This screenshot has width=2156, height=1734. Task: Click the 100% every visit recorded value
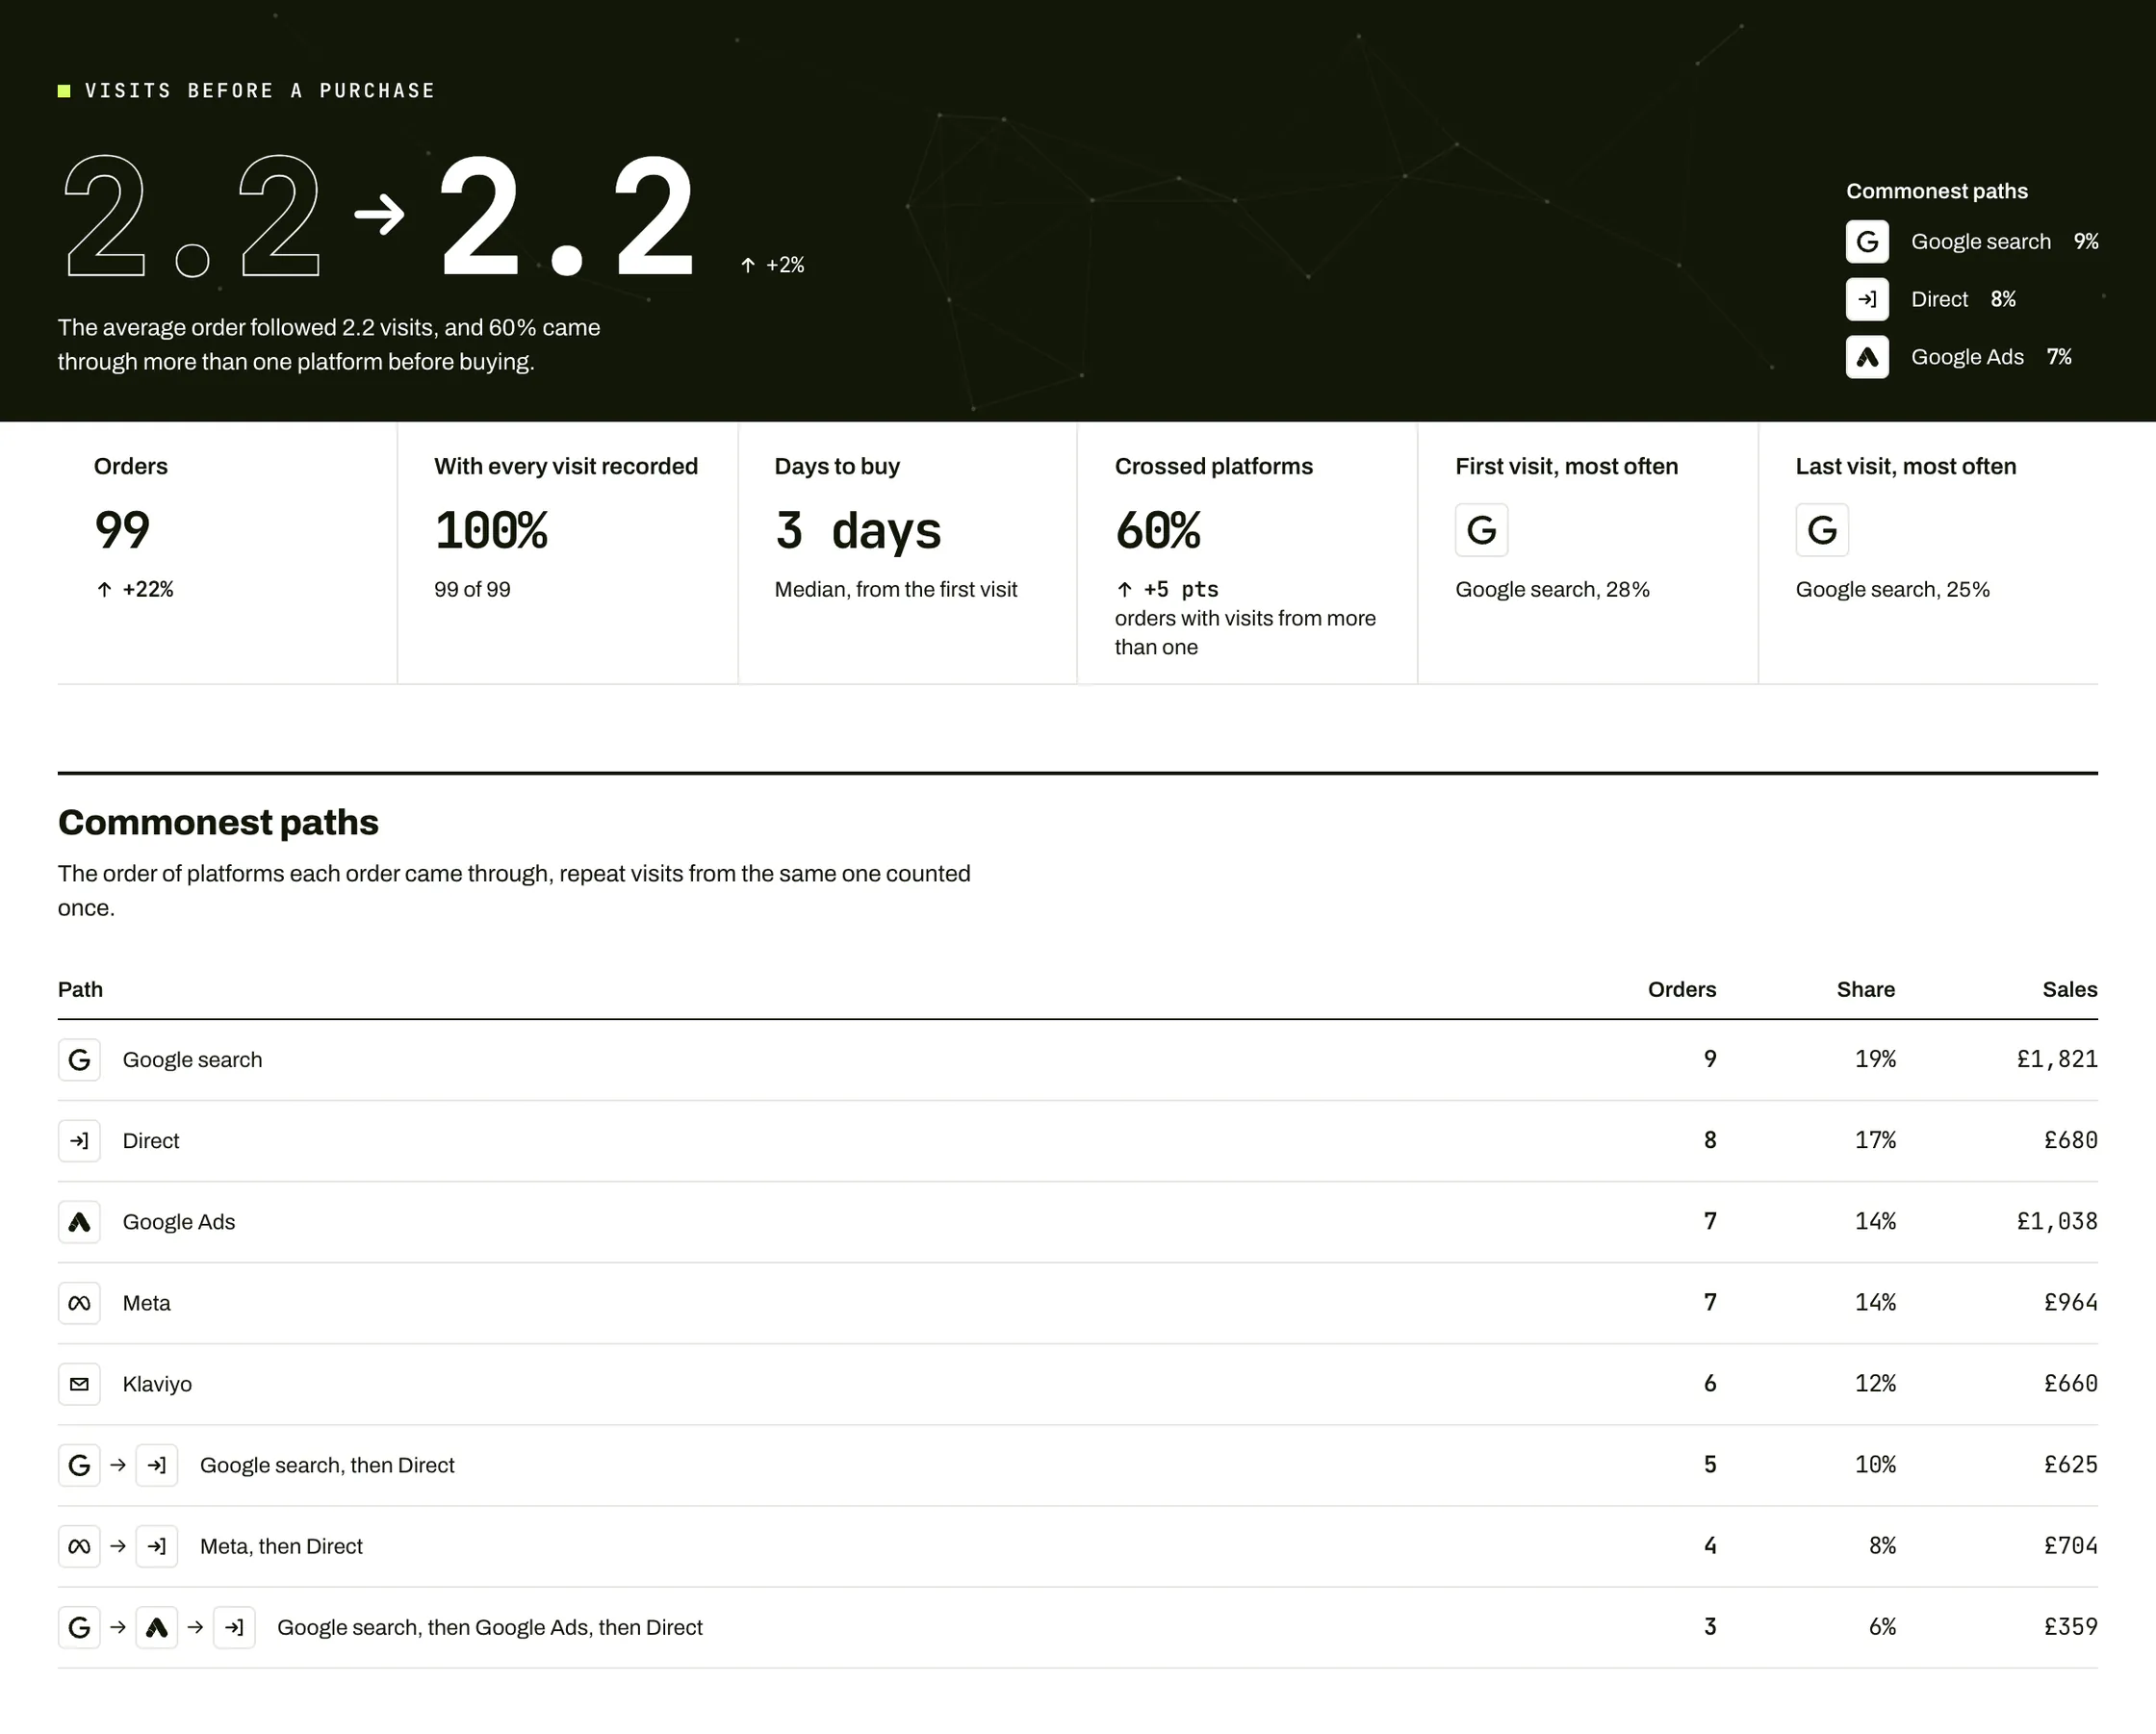pyautogui.click(x=491, y=530)
